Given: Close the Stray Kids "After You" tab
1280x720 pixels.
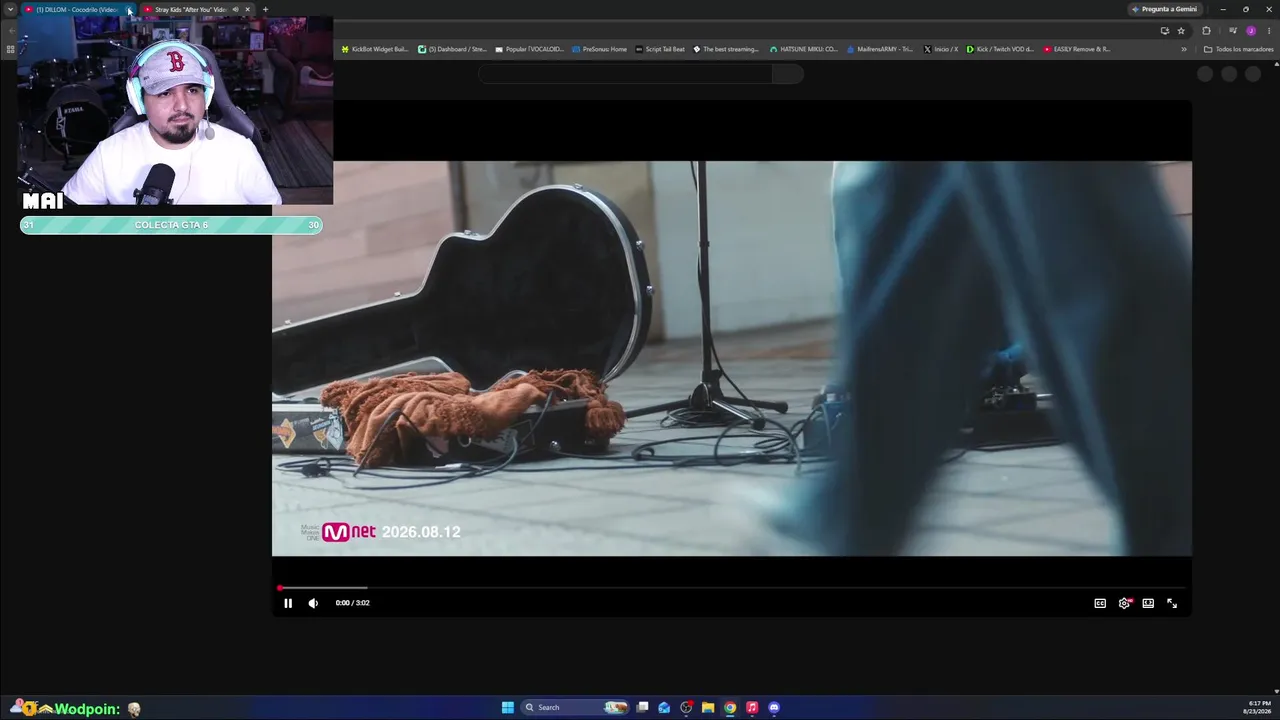Looking at the screenshot, I should 248,9.
